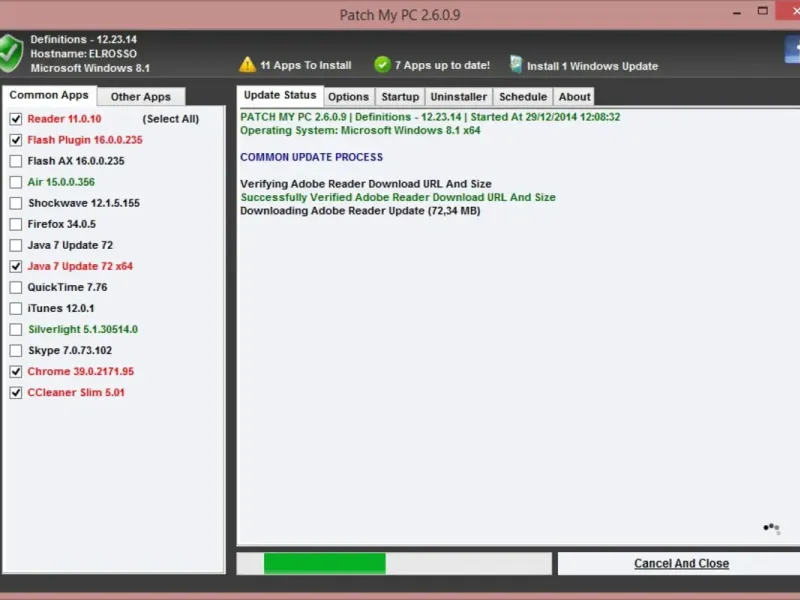Image resolution: width=800 pixels, height=600 pixels.
Task: Tick the Silverlight 5.1.30514.0 checkbox
Action: pos(16,330)
